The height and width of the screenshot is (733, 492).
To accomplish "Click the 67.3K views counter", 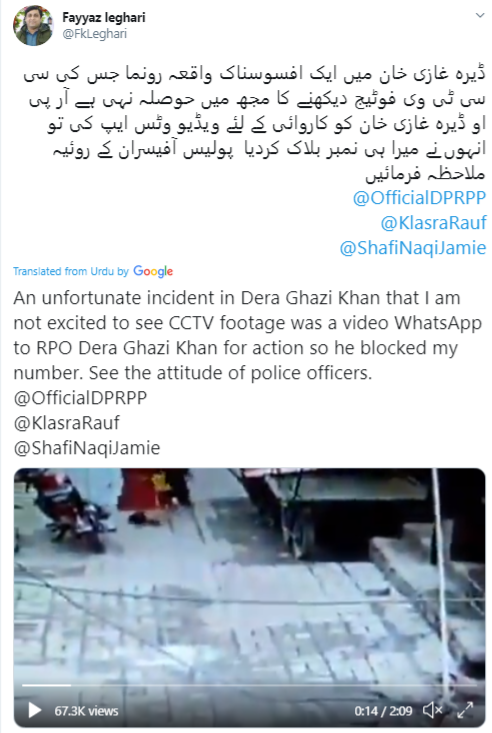I will [x=86, y=711].
